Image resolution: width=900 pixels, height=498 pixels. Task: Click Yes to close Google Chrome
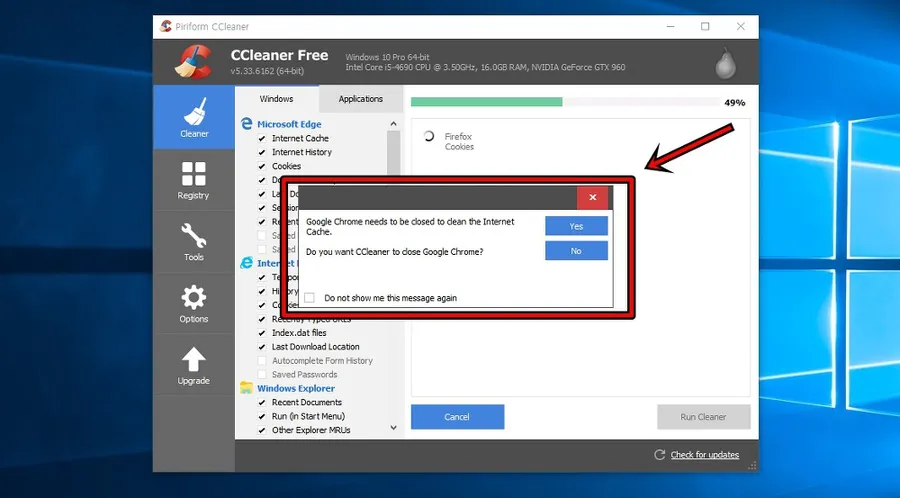tap(576, 226)
